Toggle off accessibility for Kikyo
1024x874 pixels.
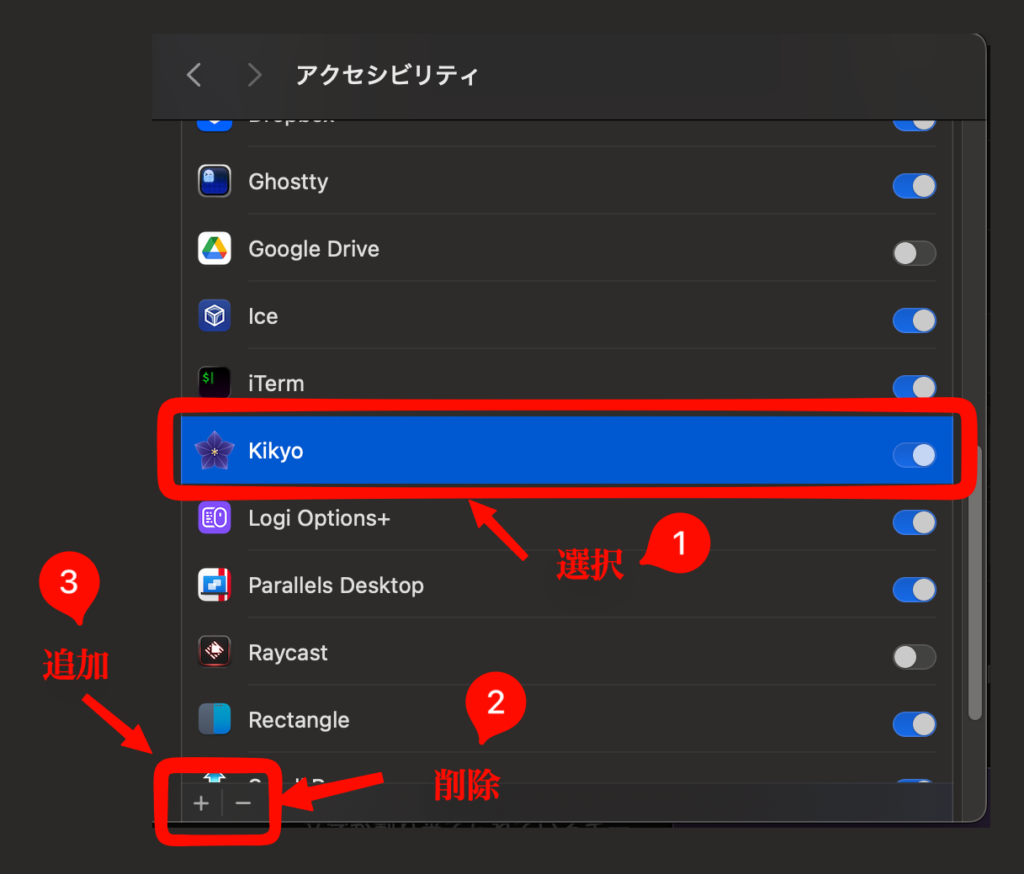click(914, 455)
